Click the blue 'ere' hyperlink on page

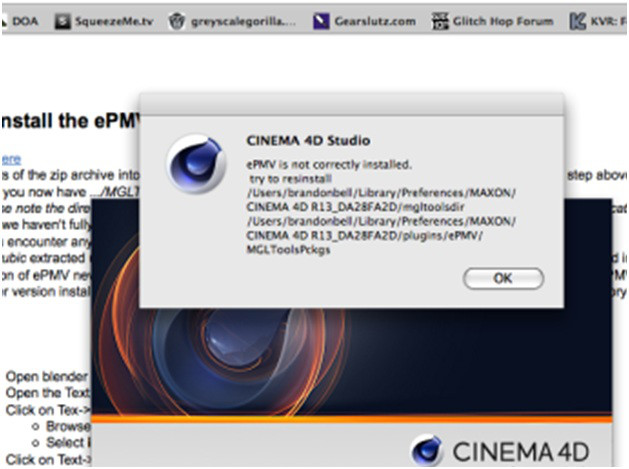click(x=11, y=159)
